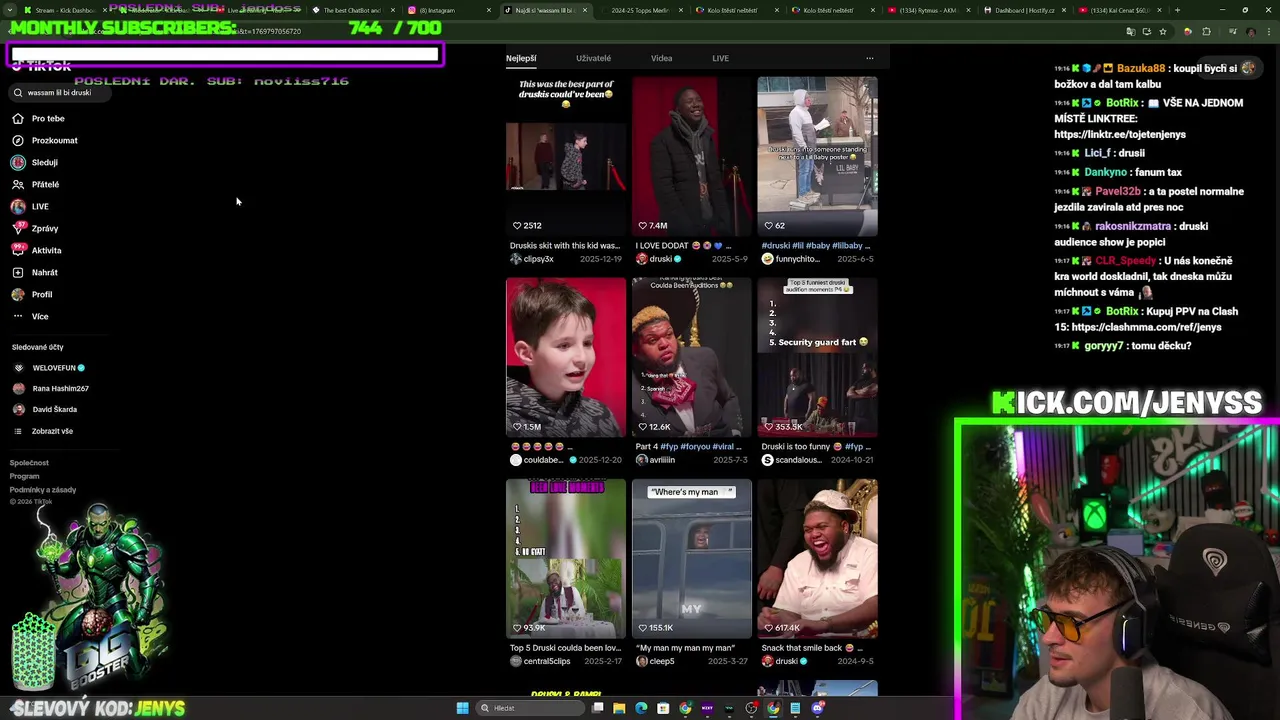Switch to the Uživatelé results tab
Viewport: 1280px width, 720px height.
[x=593, y=58]
